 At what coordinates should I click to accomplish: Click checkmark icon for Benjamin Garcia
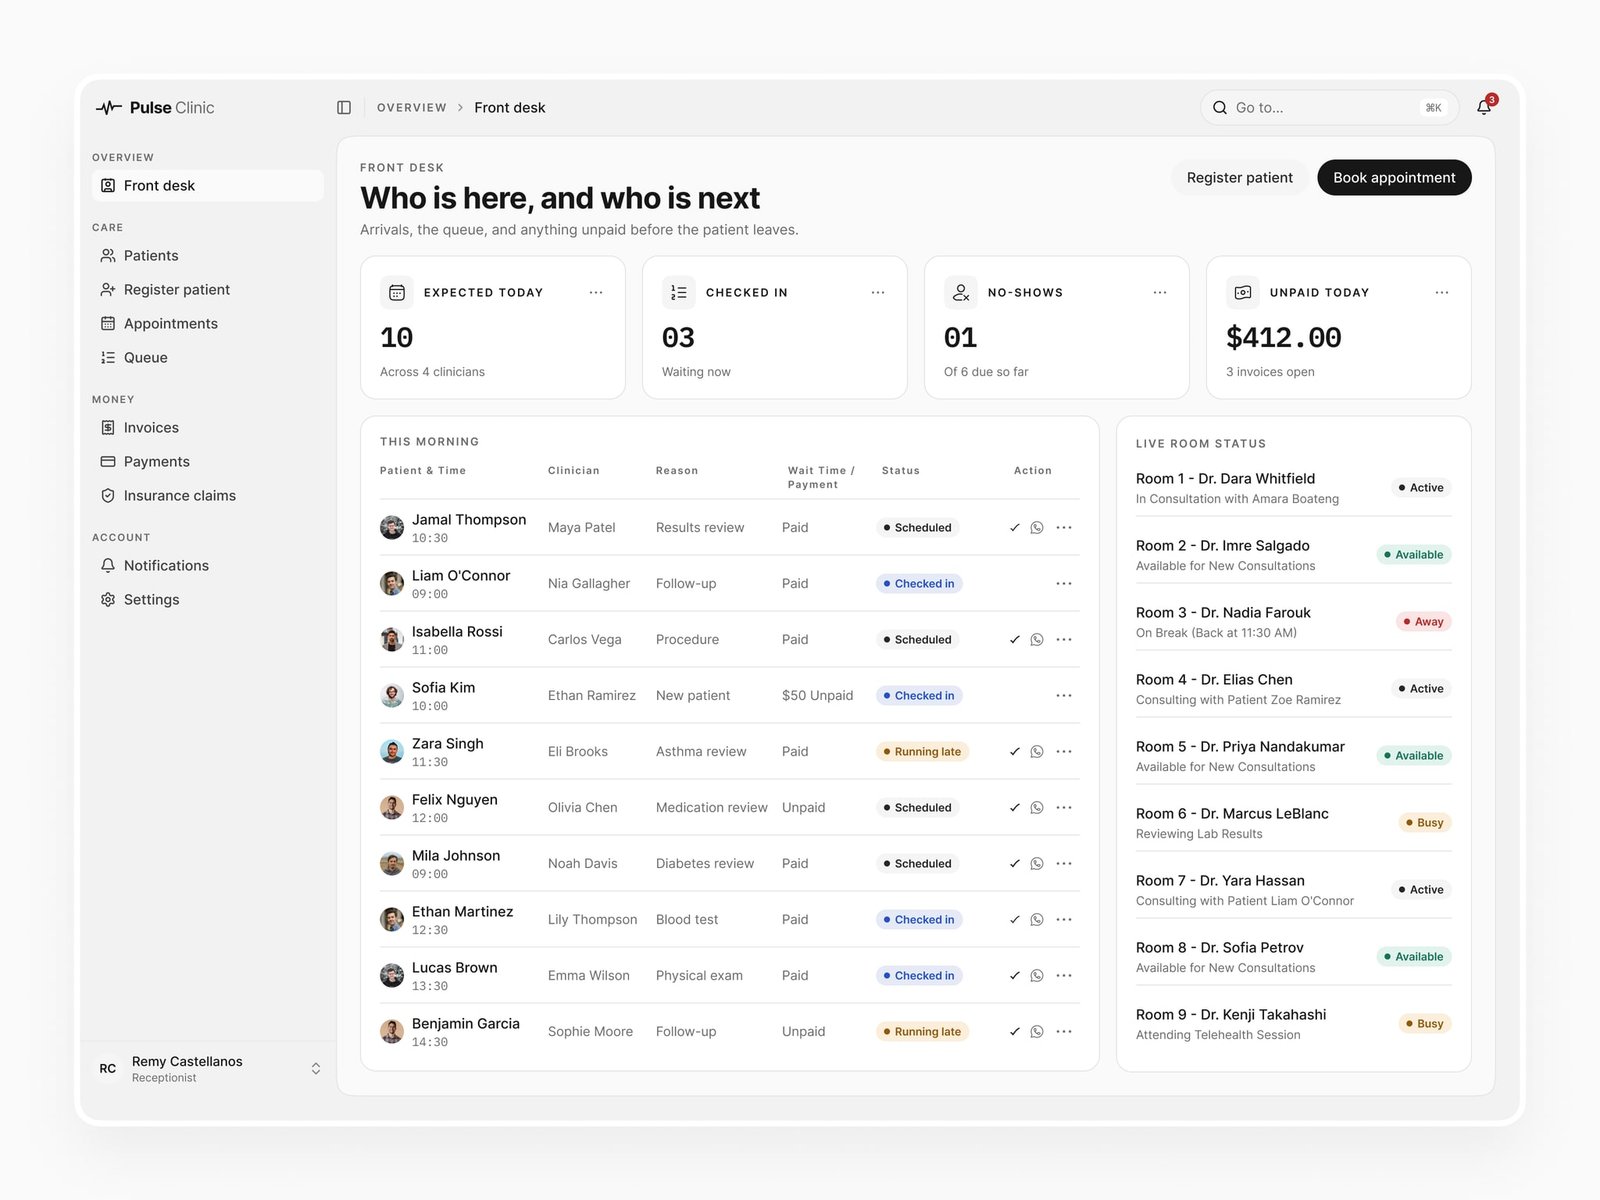pyautogui.click(x=1014, y=1031)
